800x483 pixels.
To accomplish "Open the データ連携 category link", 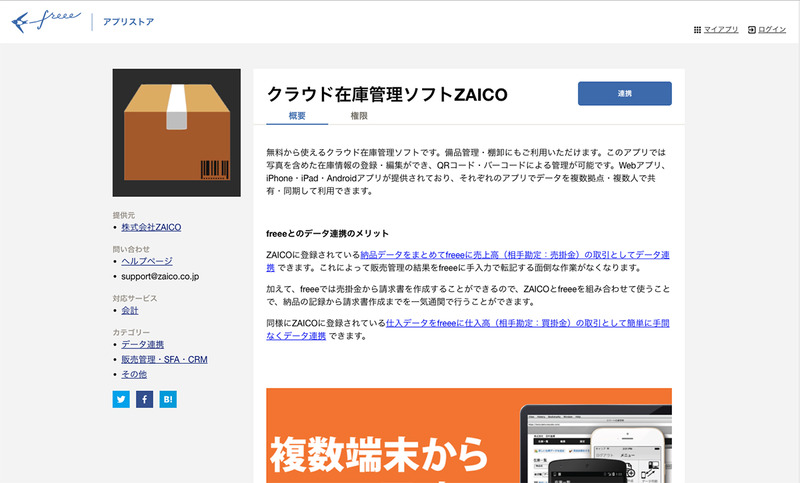I will pos(142,344).
